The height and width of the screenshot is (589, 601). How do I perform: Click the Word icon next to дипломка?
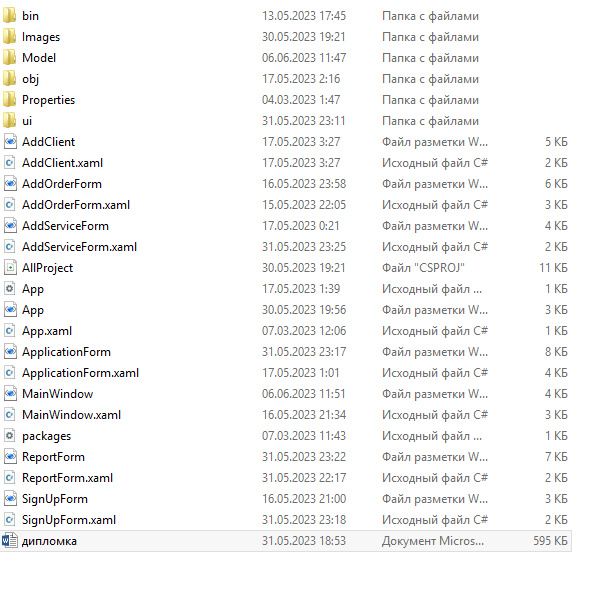click(x=10, y=541)
